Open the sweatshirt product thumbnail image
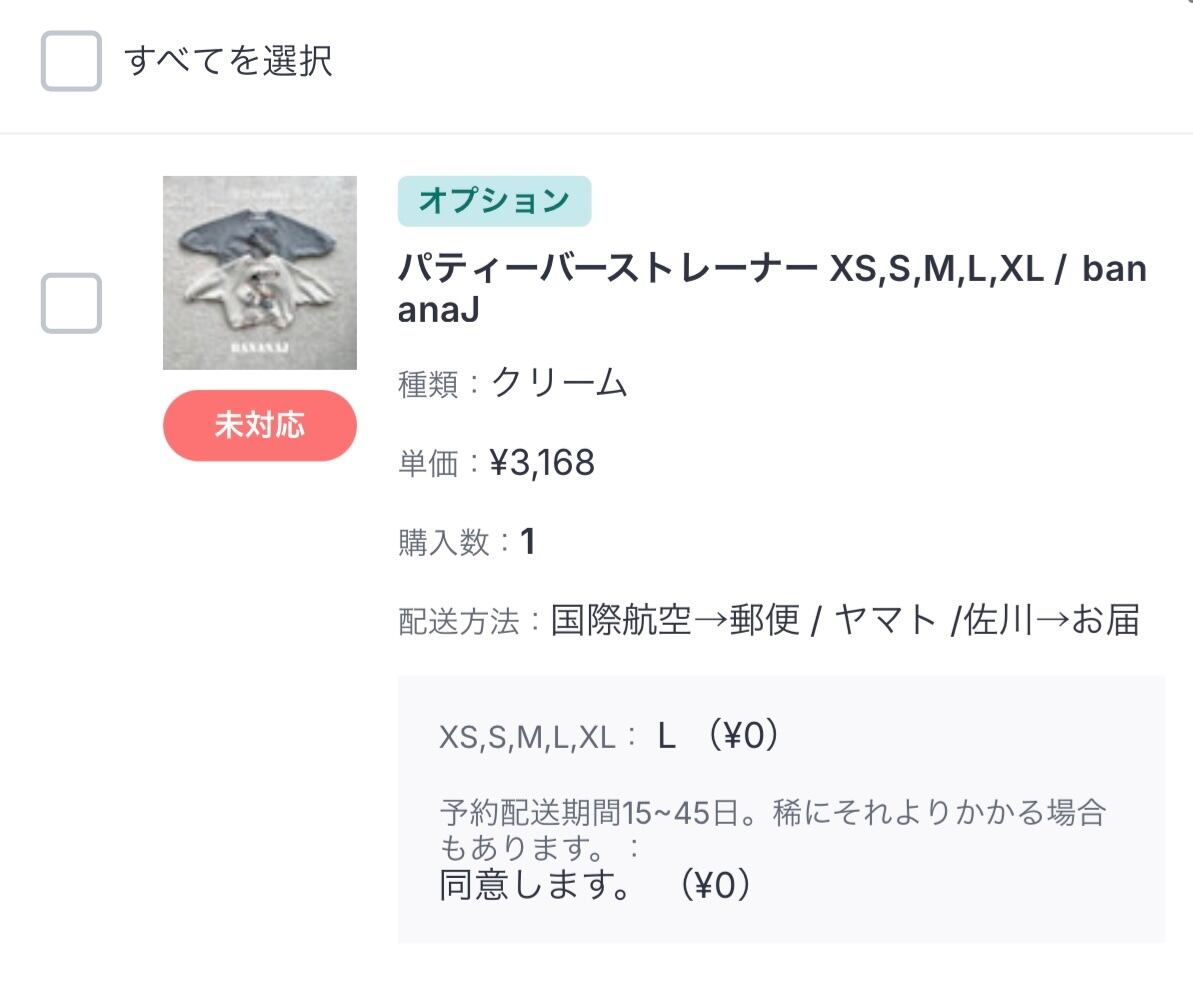This screenshot has height=982, width=1193. 260,273
